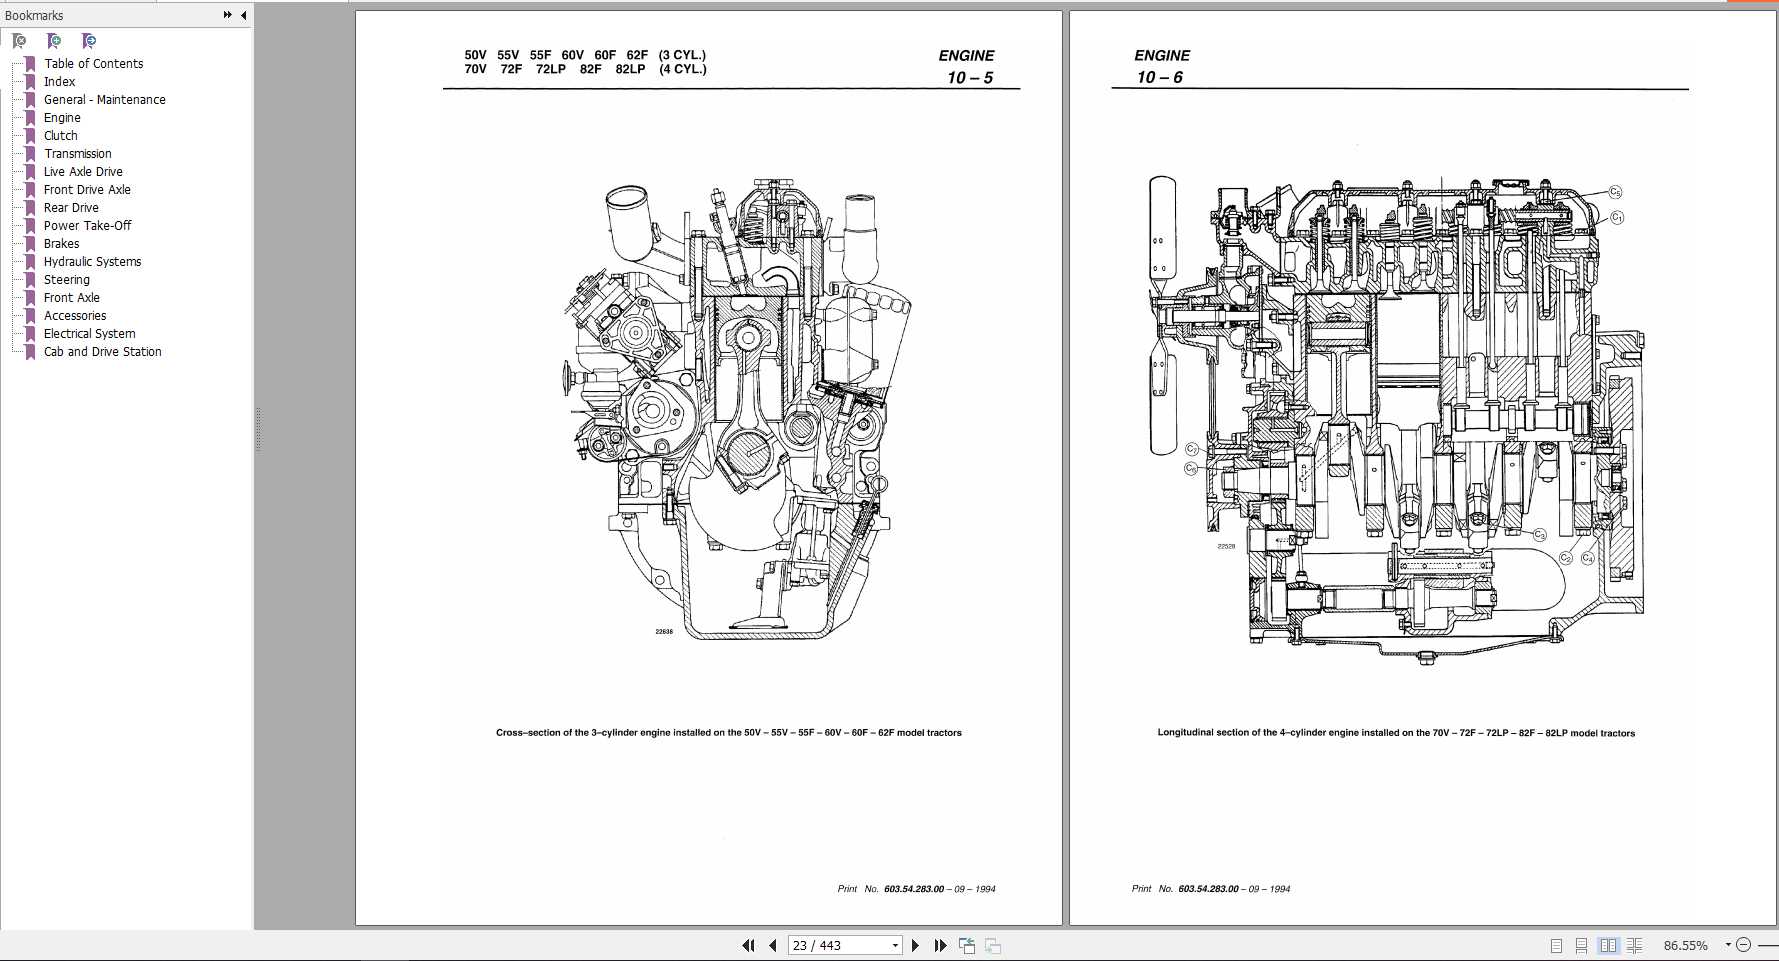Screen dimensions: 1779x961
Task: Click the bookmark icon beside Brakes
Action: pyautogui.click(x=30, y=244)
